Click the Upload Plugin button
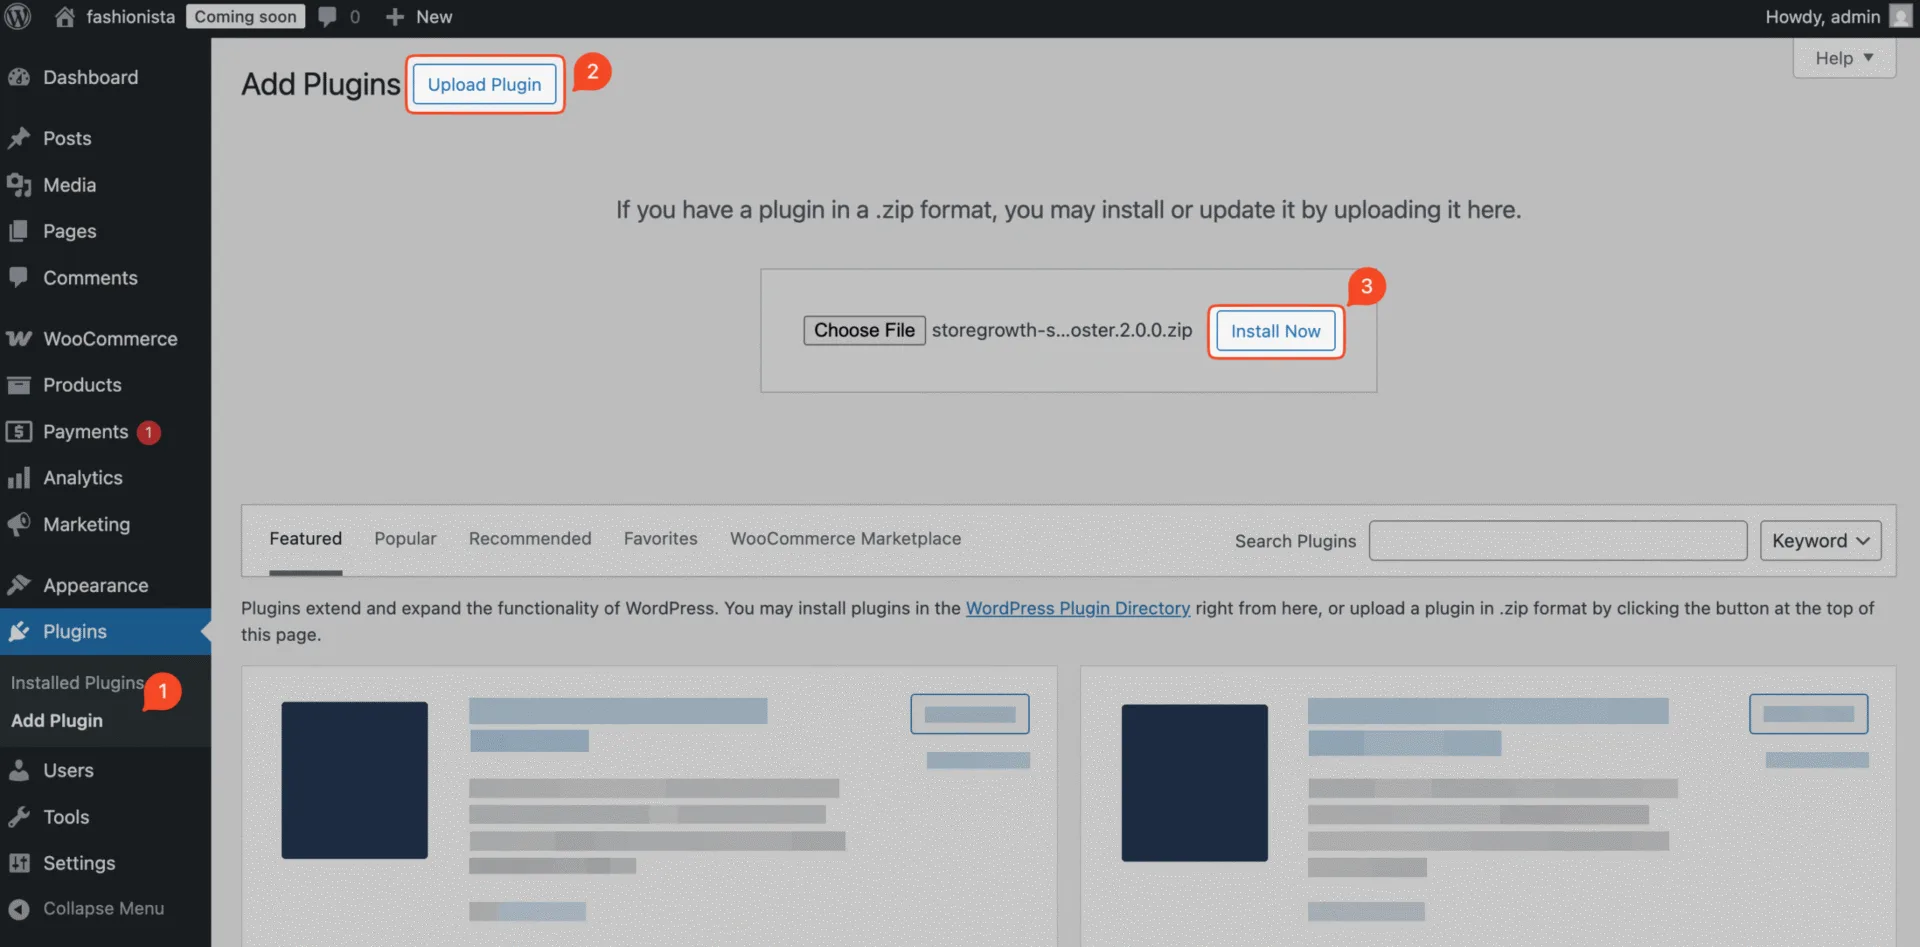This screenshot has width=1920, height=947. coord(484,84)
